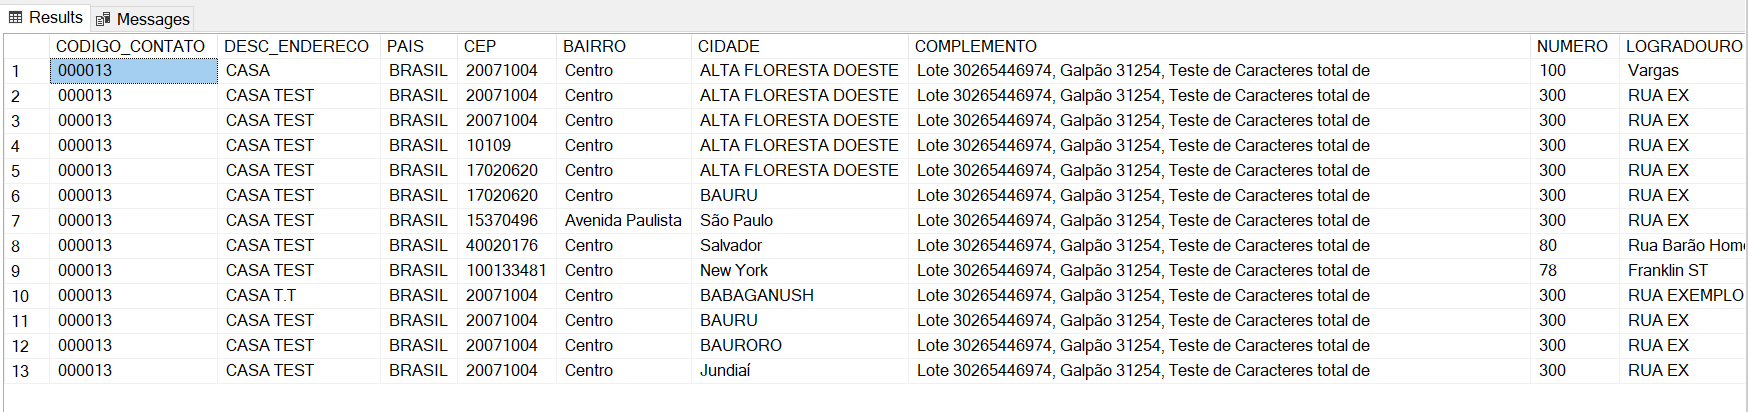Select the CEP cell with 10109
Screen dimensions: 1748x412
click(x=488, y=145)
